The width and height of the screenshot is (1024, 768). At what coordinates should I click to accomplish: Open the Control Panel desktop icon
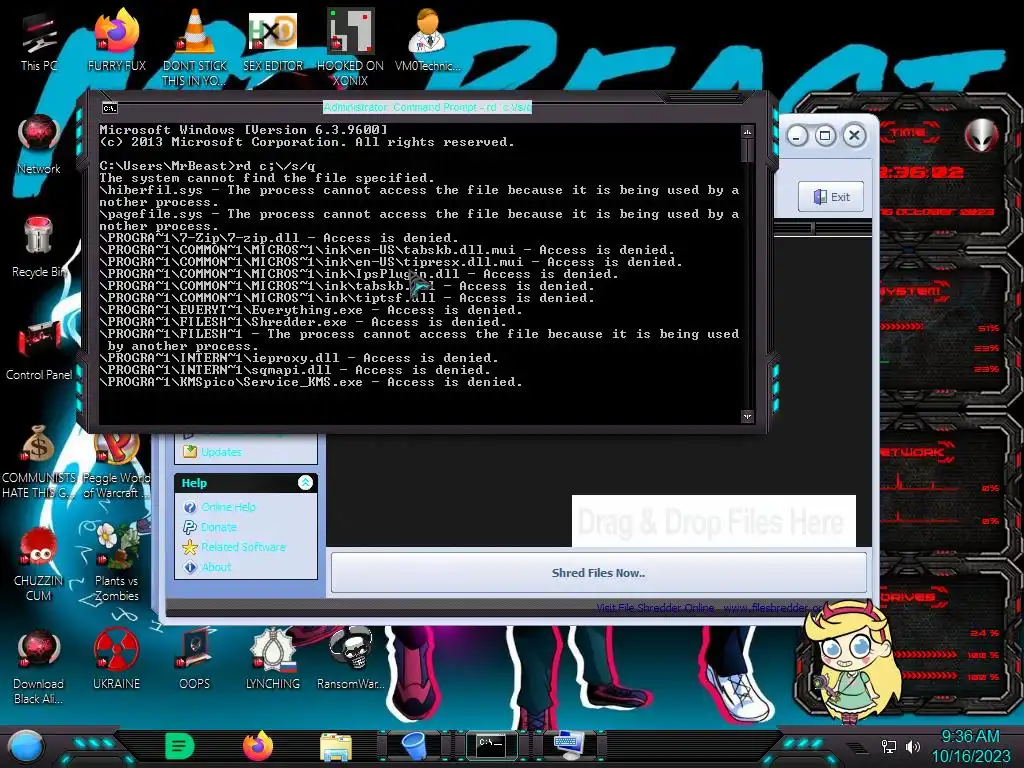[39, 350]
